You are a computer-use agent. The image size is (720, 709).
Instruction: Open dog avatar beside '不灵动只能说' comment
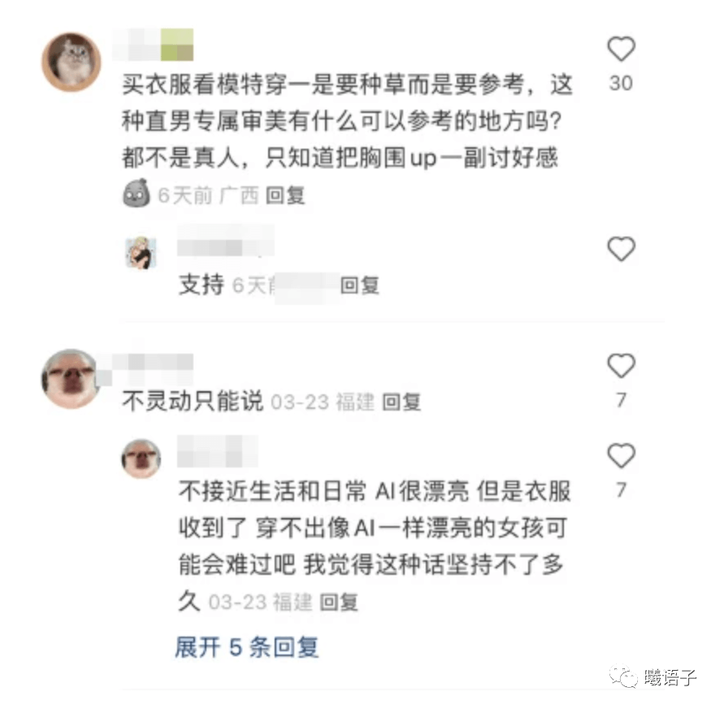point(70,378)
